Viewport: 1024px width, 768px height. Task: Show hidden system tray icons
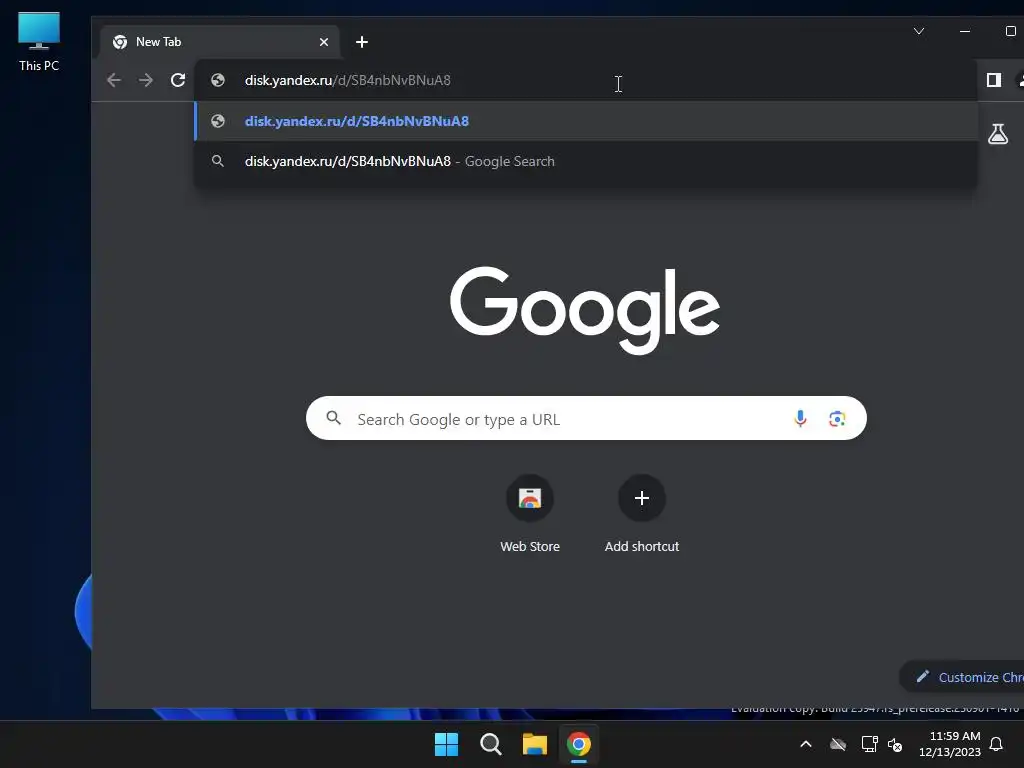tap(806, 744)
